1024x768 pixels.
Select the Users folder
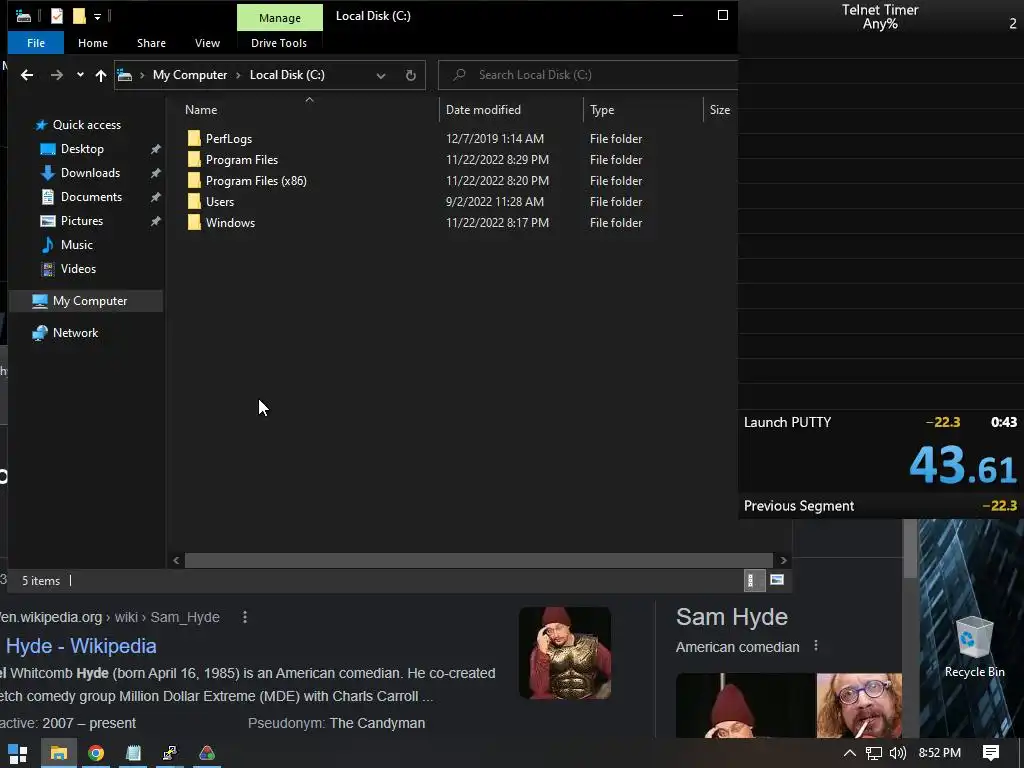(219, 202)
